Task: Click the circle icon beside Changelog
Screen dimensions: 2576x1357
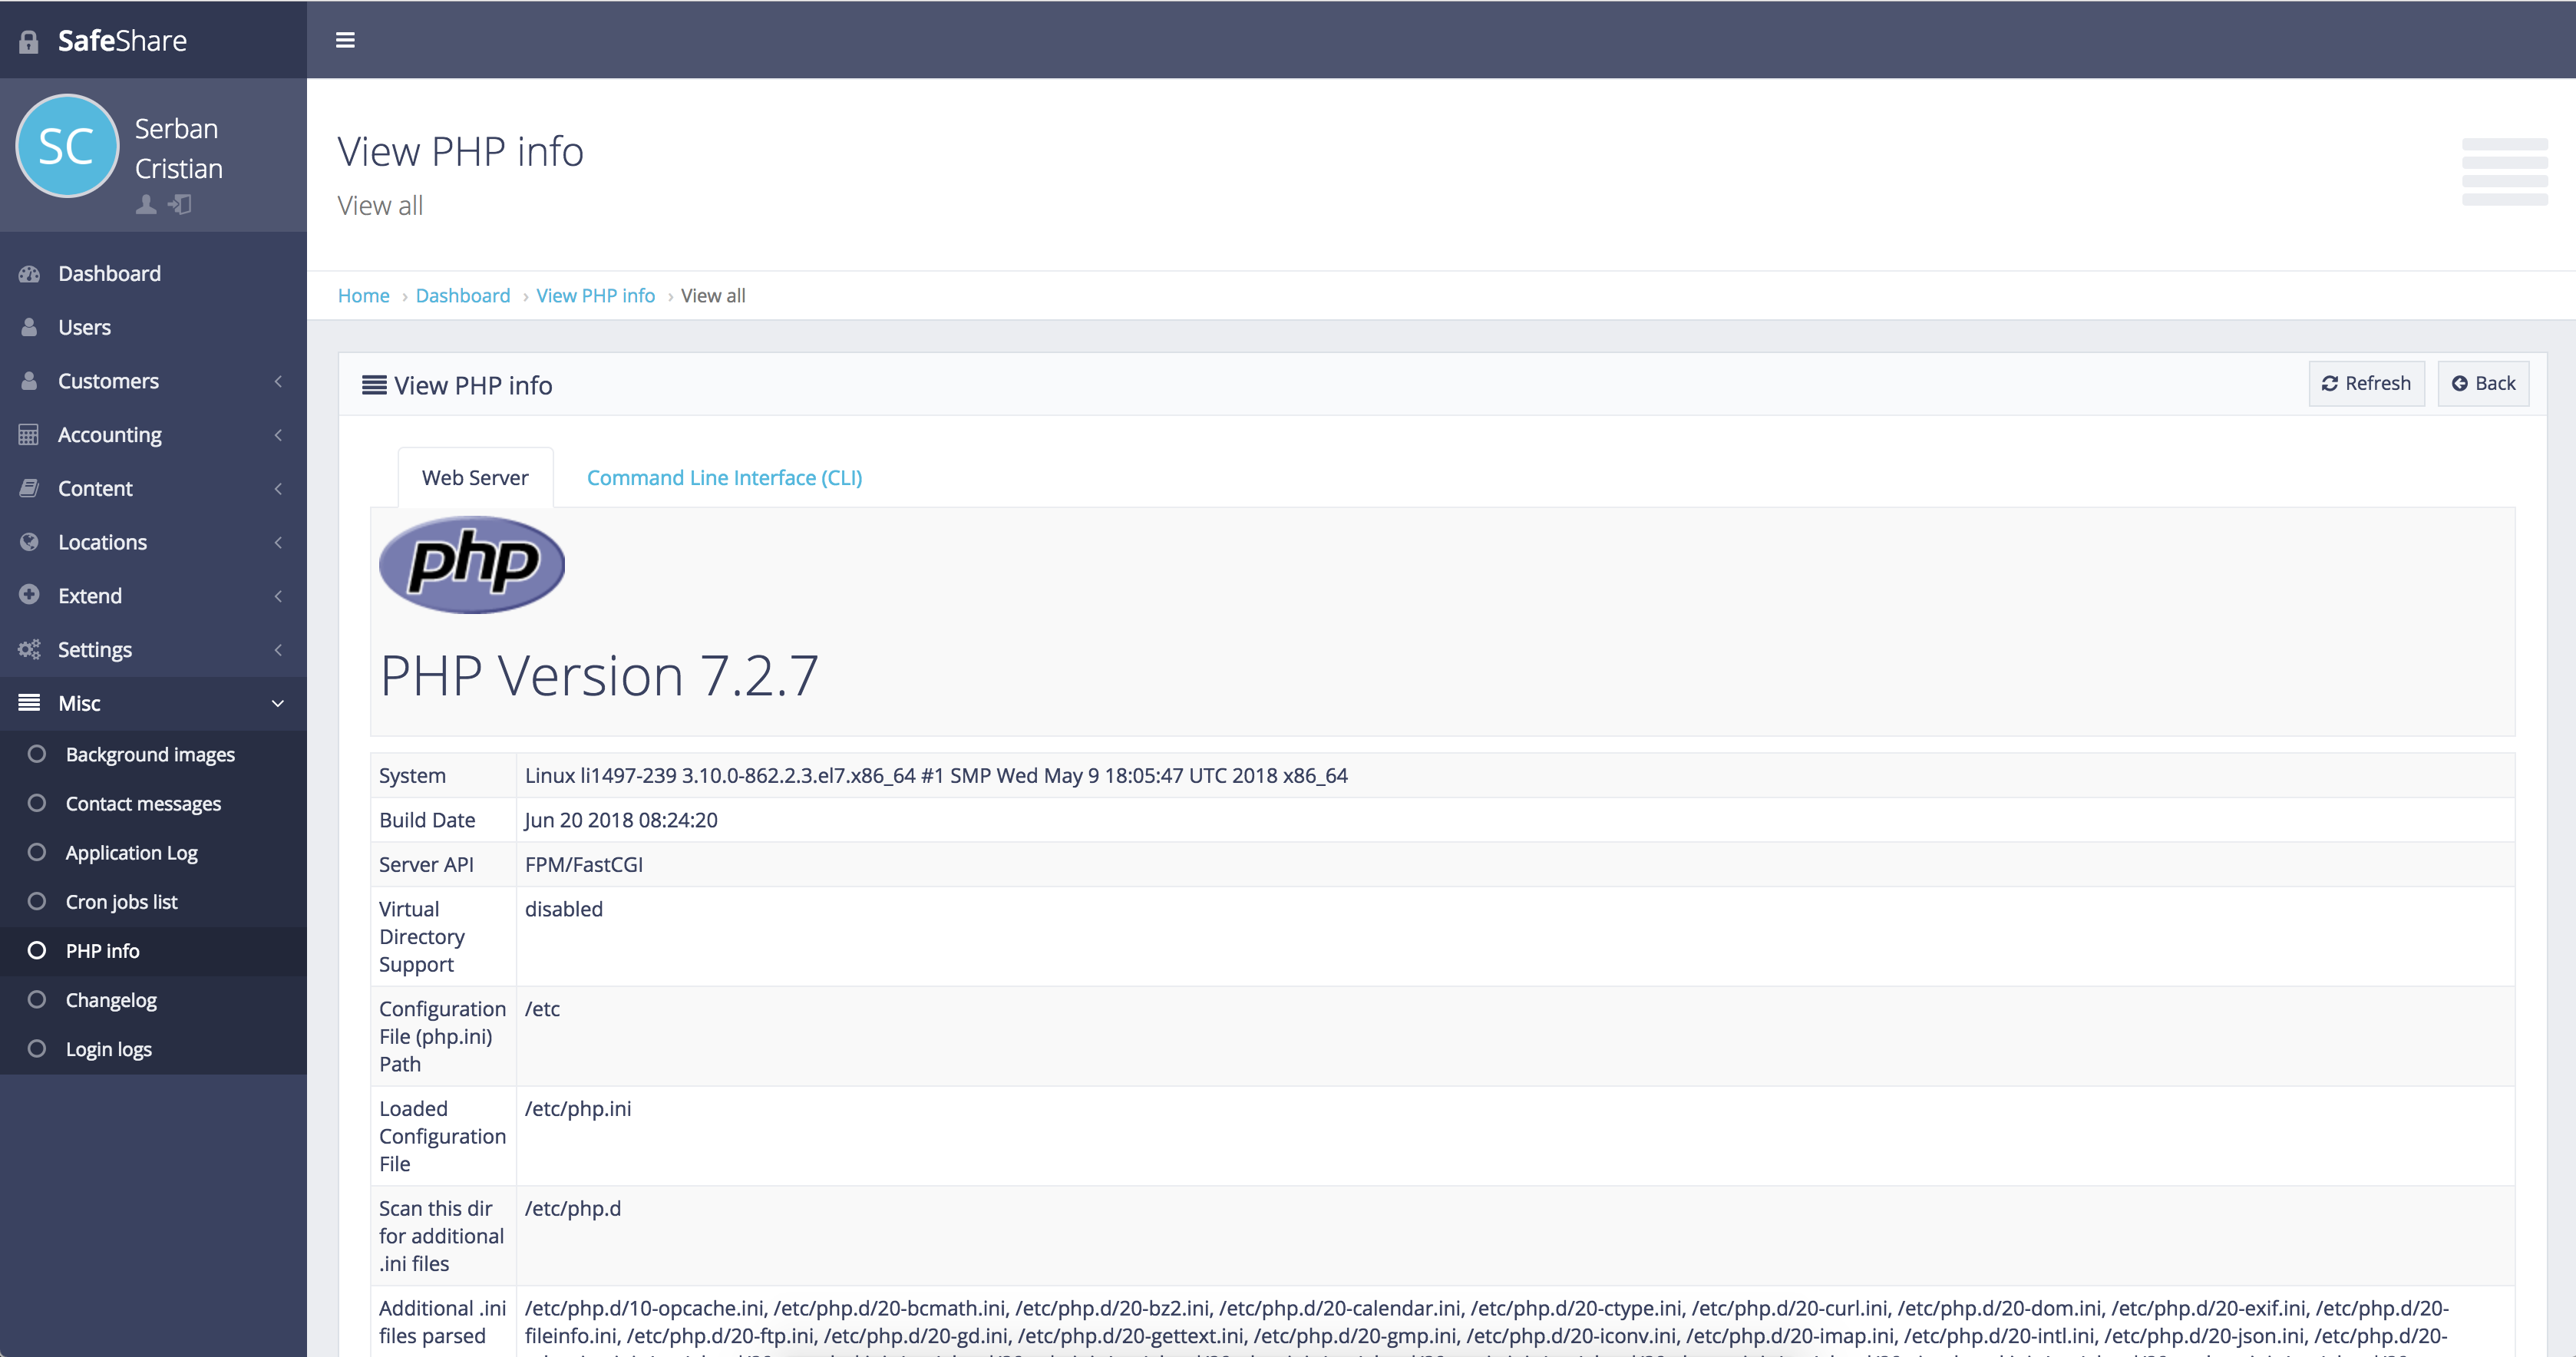Action: pos(37,1000)
